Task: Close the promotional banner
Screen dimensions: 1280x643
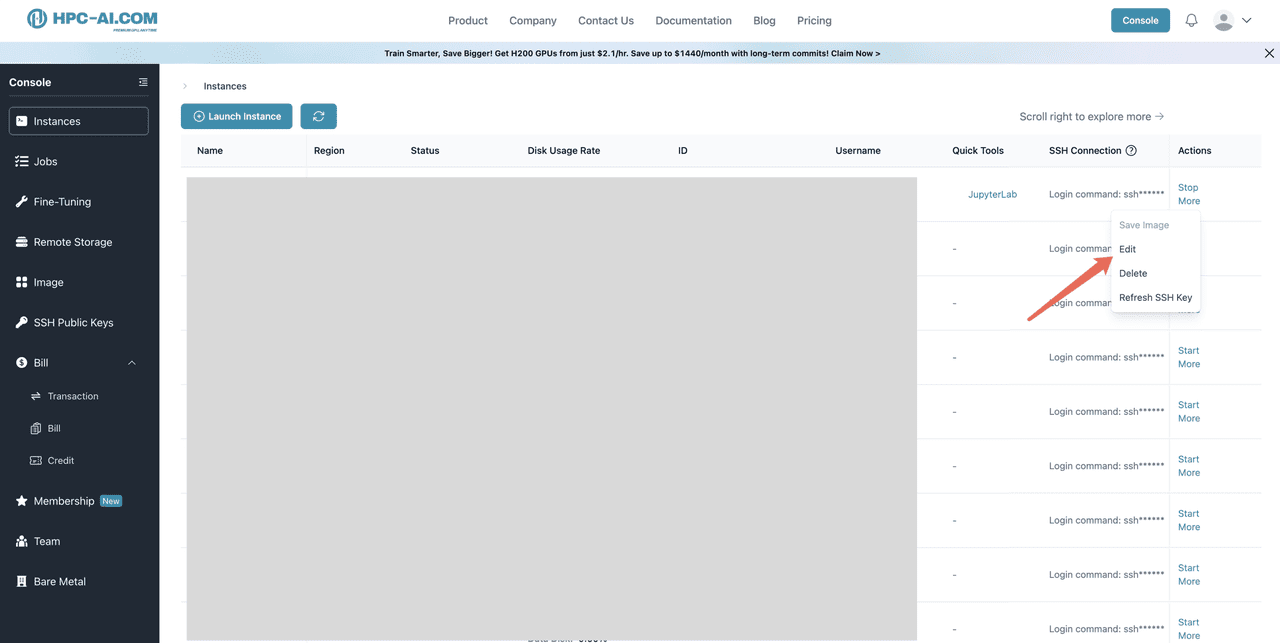Action: point(1269,54)
